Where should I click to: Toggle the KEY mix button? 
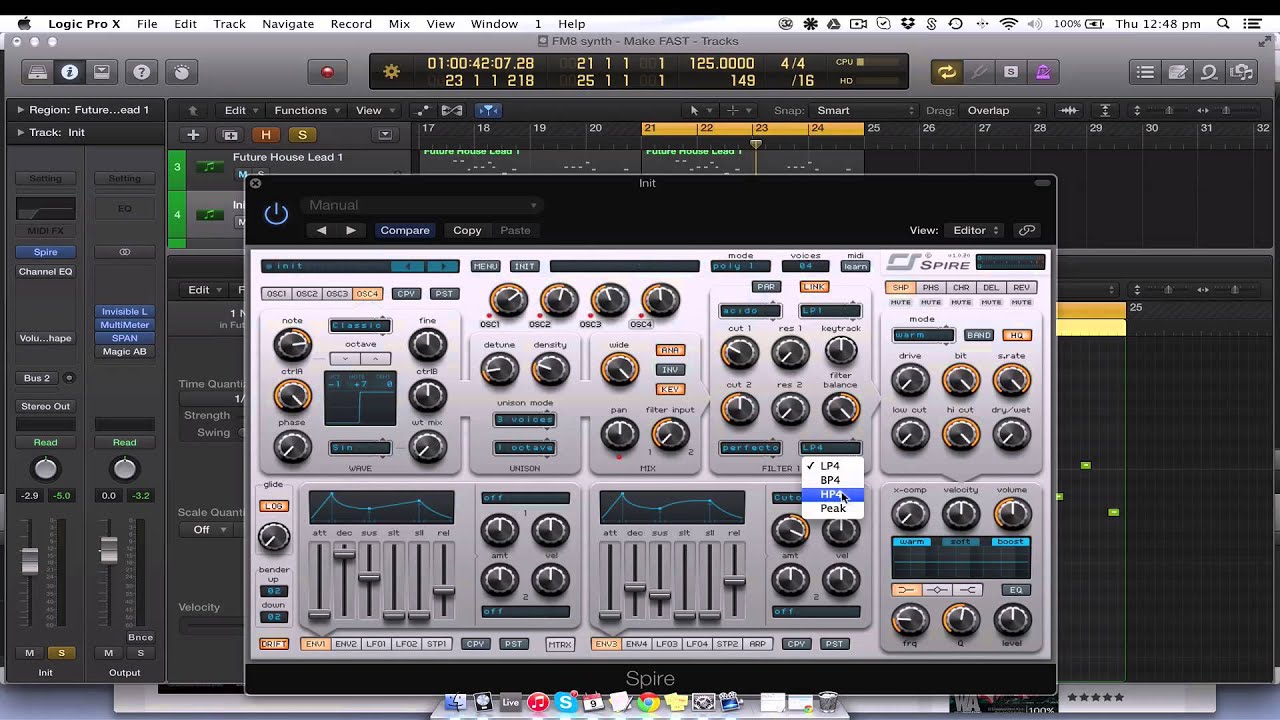[670, 388]
